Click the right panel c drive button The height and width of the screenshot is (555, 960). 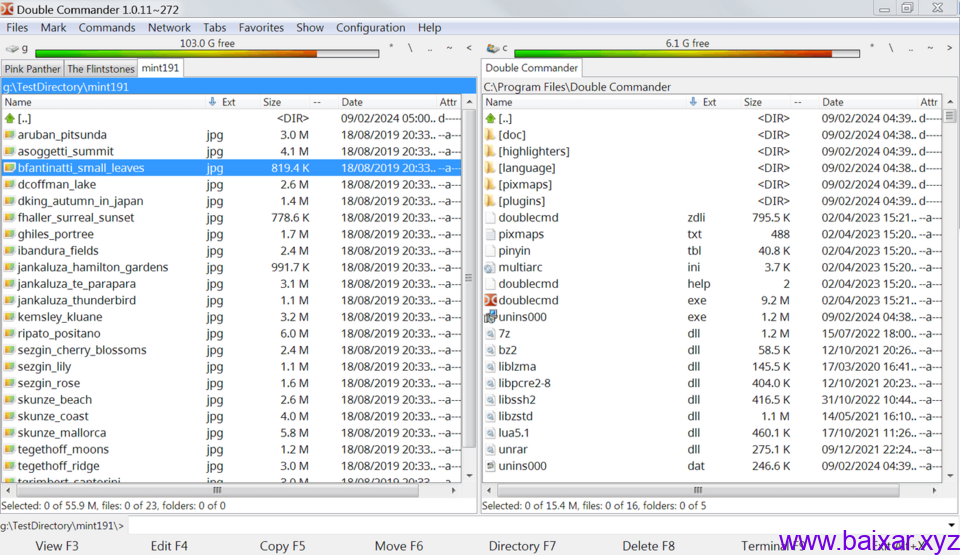click(x=497, y=48)
